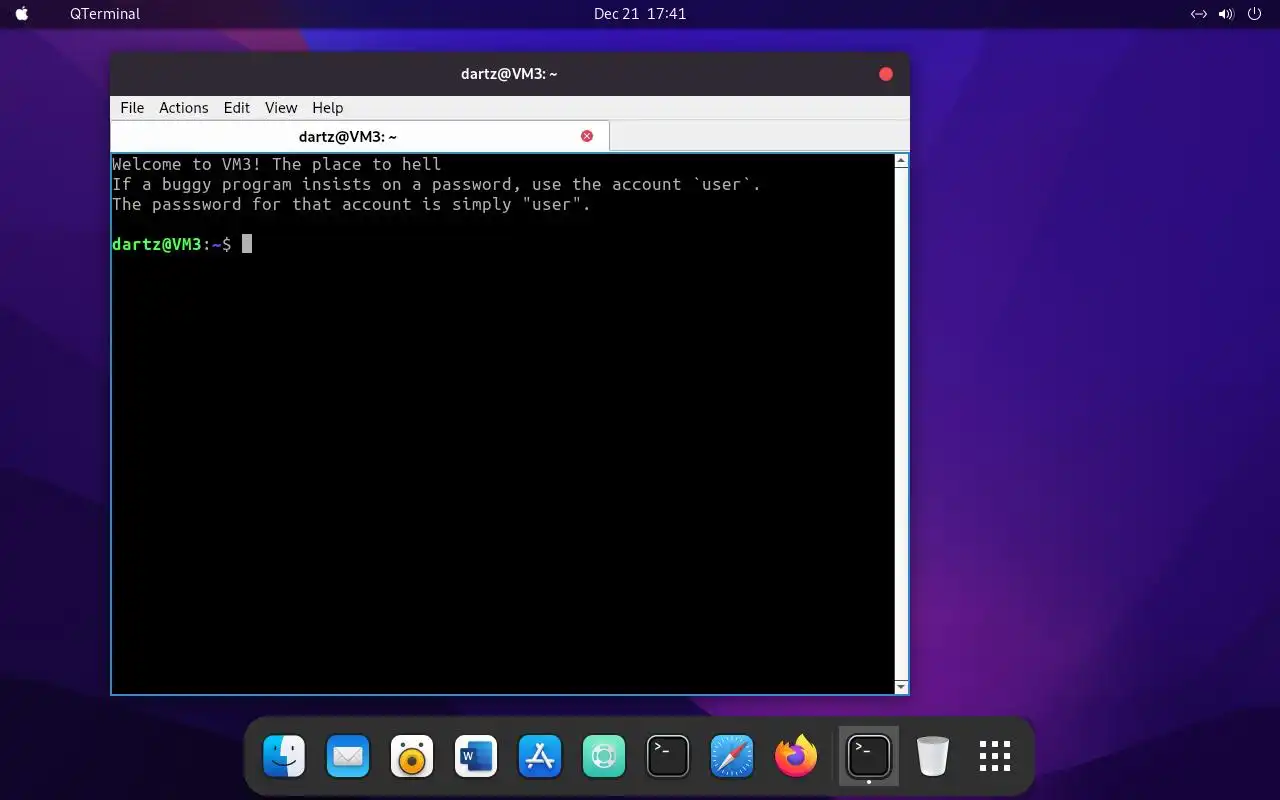Close the QTerminal window with the red button

pyautogui.click(x=886, y=74)
